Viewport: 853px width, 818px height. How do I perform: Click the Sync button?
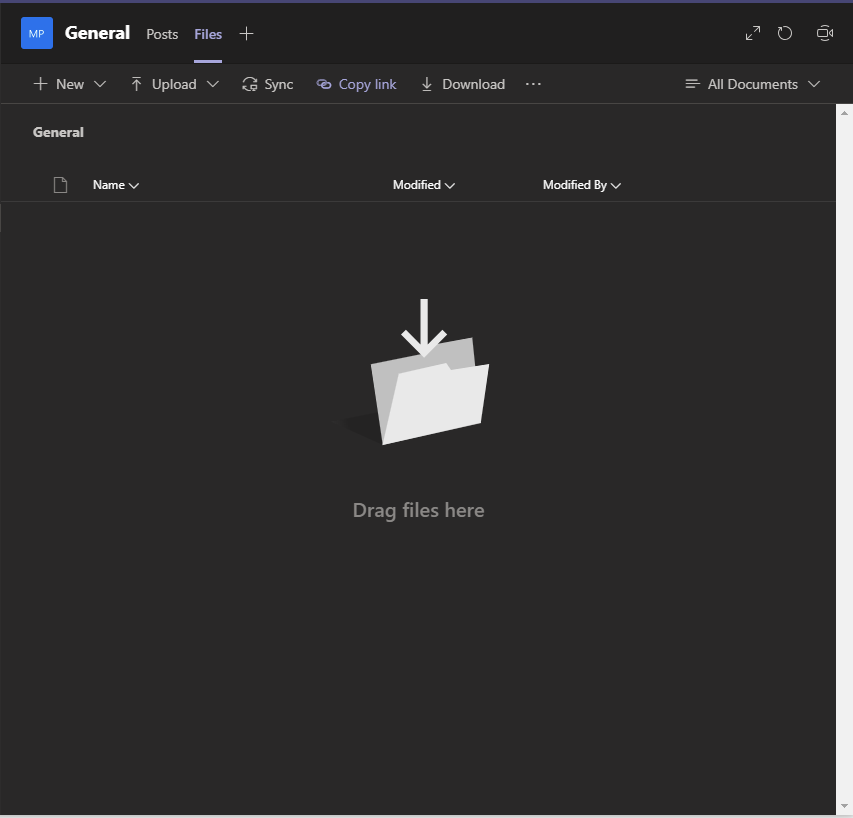coord(268,84)
